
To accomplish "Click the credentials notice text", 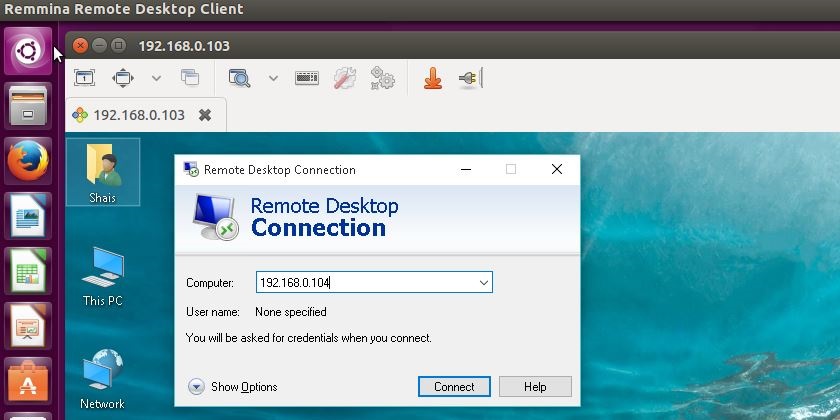I will pos(309,338).
